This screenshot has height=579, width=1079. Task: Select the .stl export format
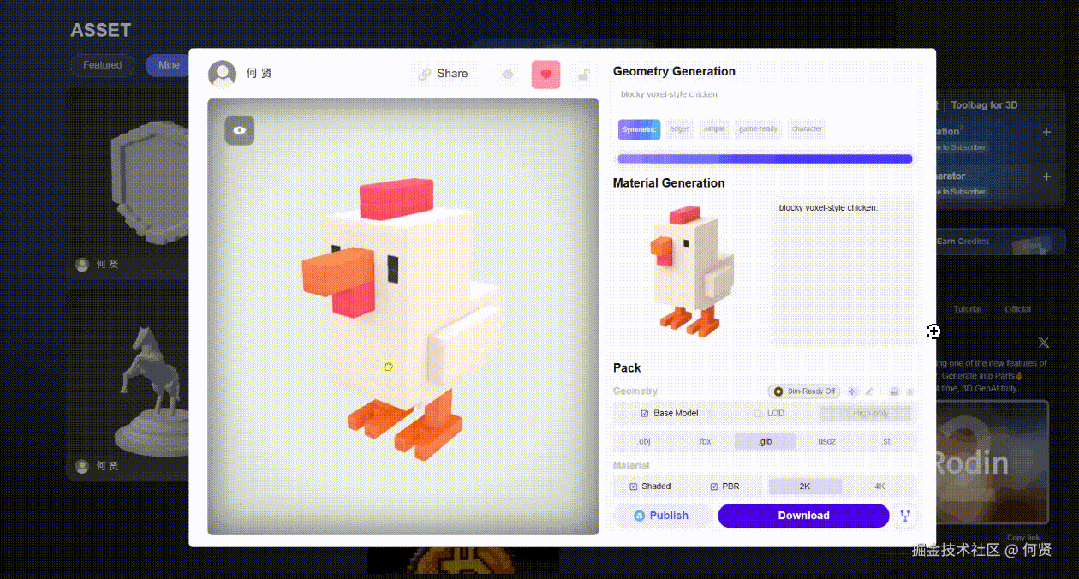point(886,442)
